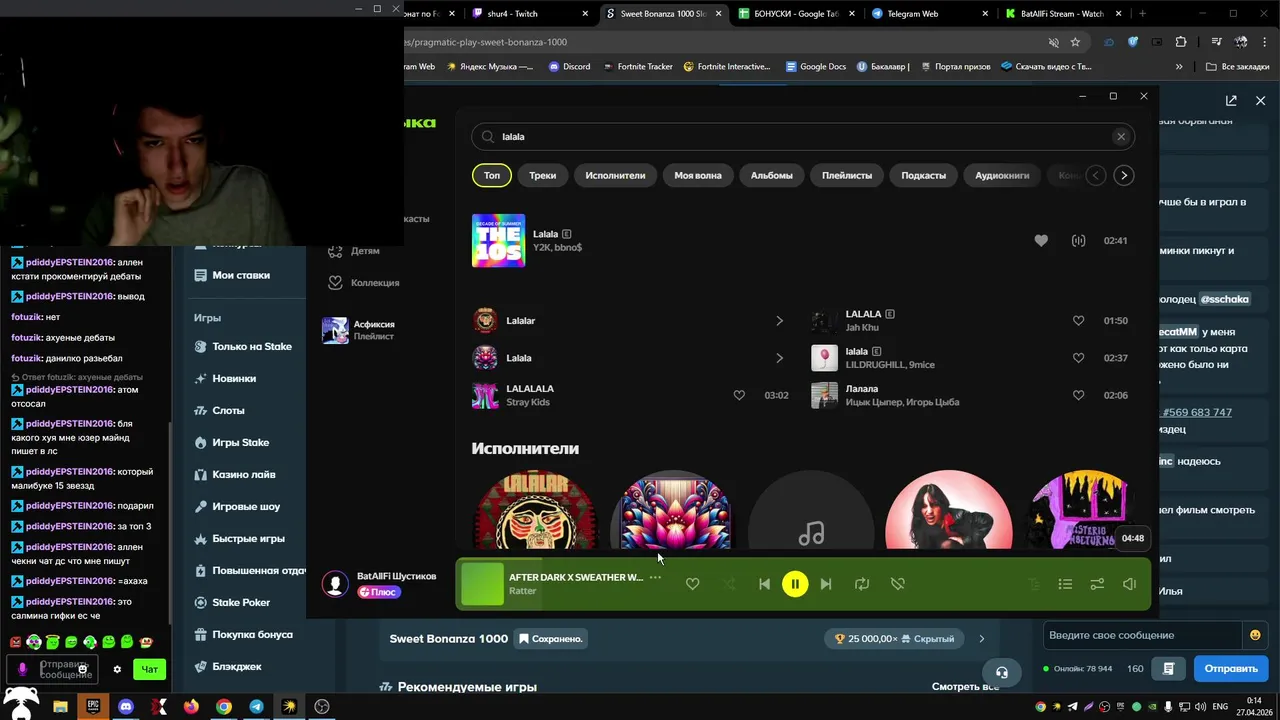Click the purple microphone icon in chat

[22, 669]
